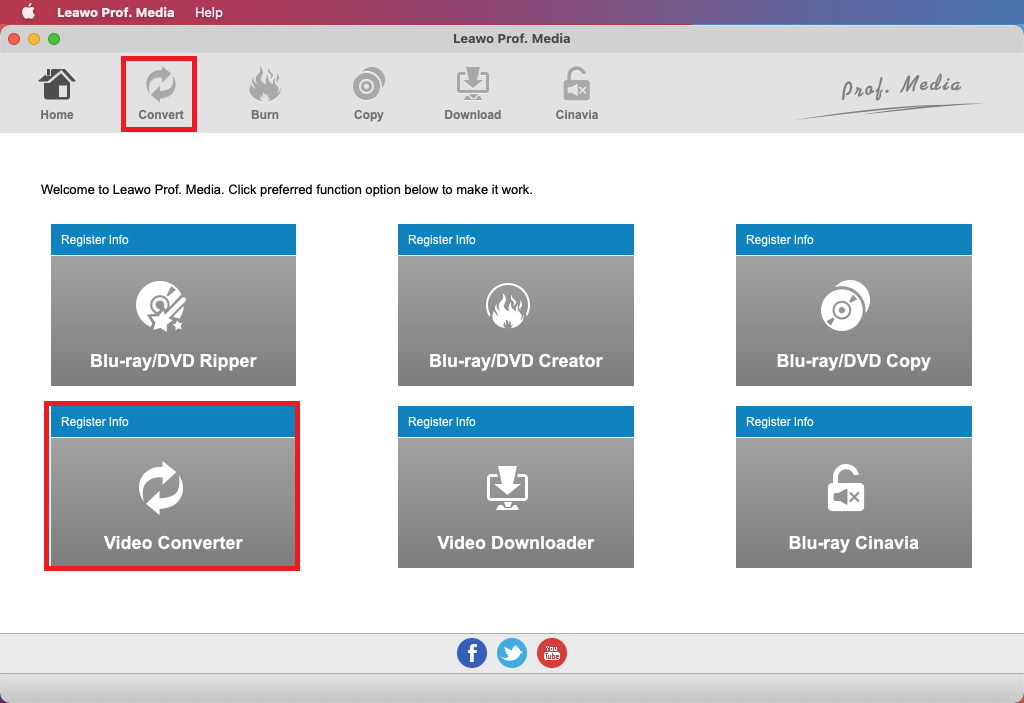Open the Download toolbar icon
The width and height of the screenshot is (1024, 703).
[472, 94]
